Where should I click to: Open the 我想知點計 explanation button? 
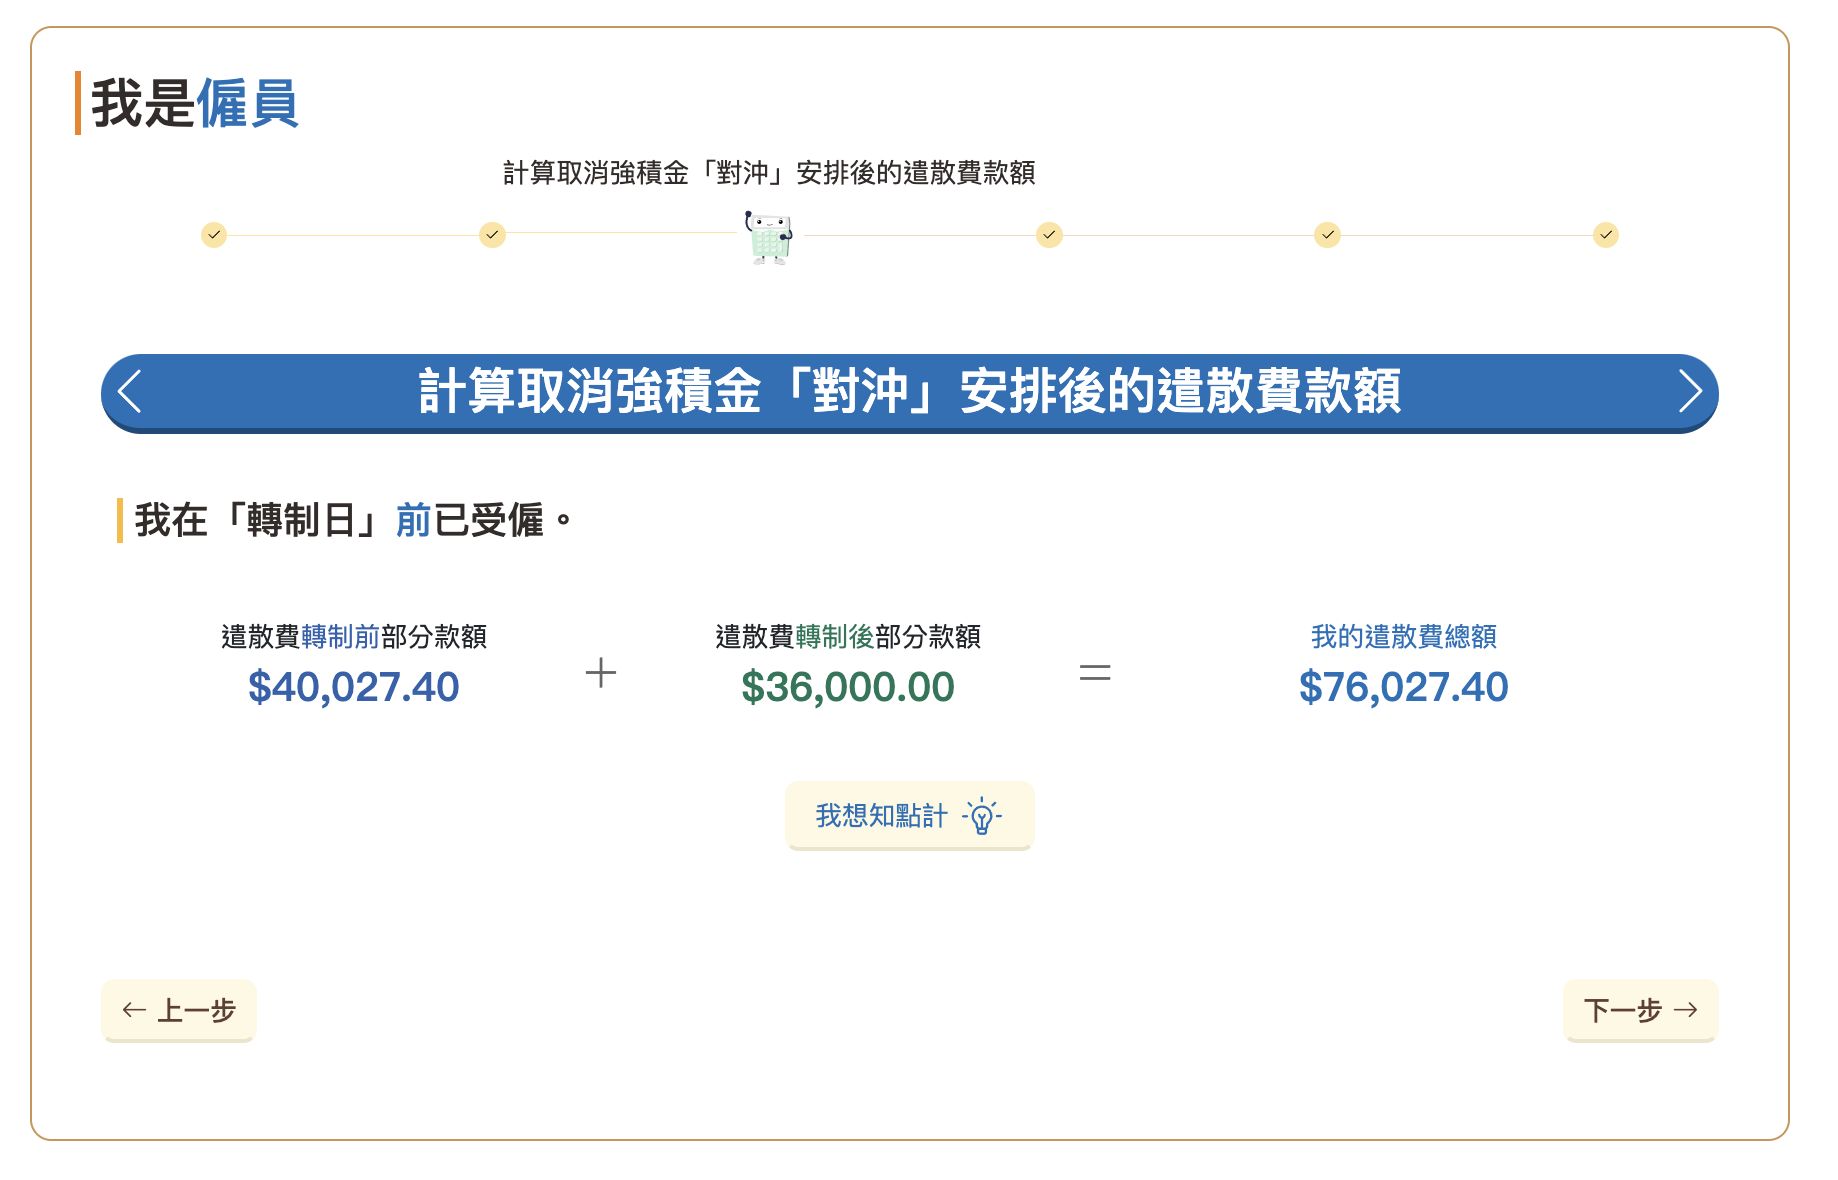pyautogui.click(x=909, y=816)
